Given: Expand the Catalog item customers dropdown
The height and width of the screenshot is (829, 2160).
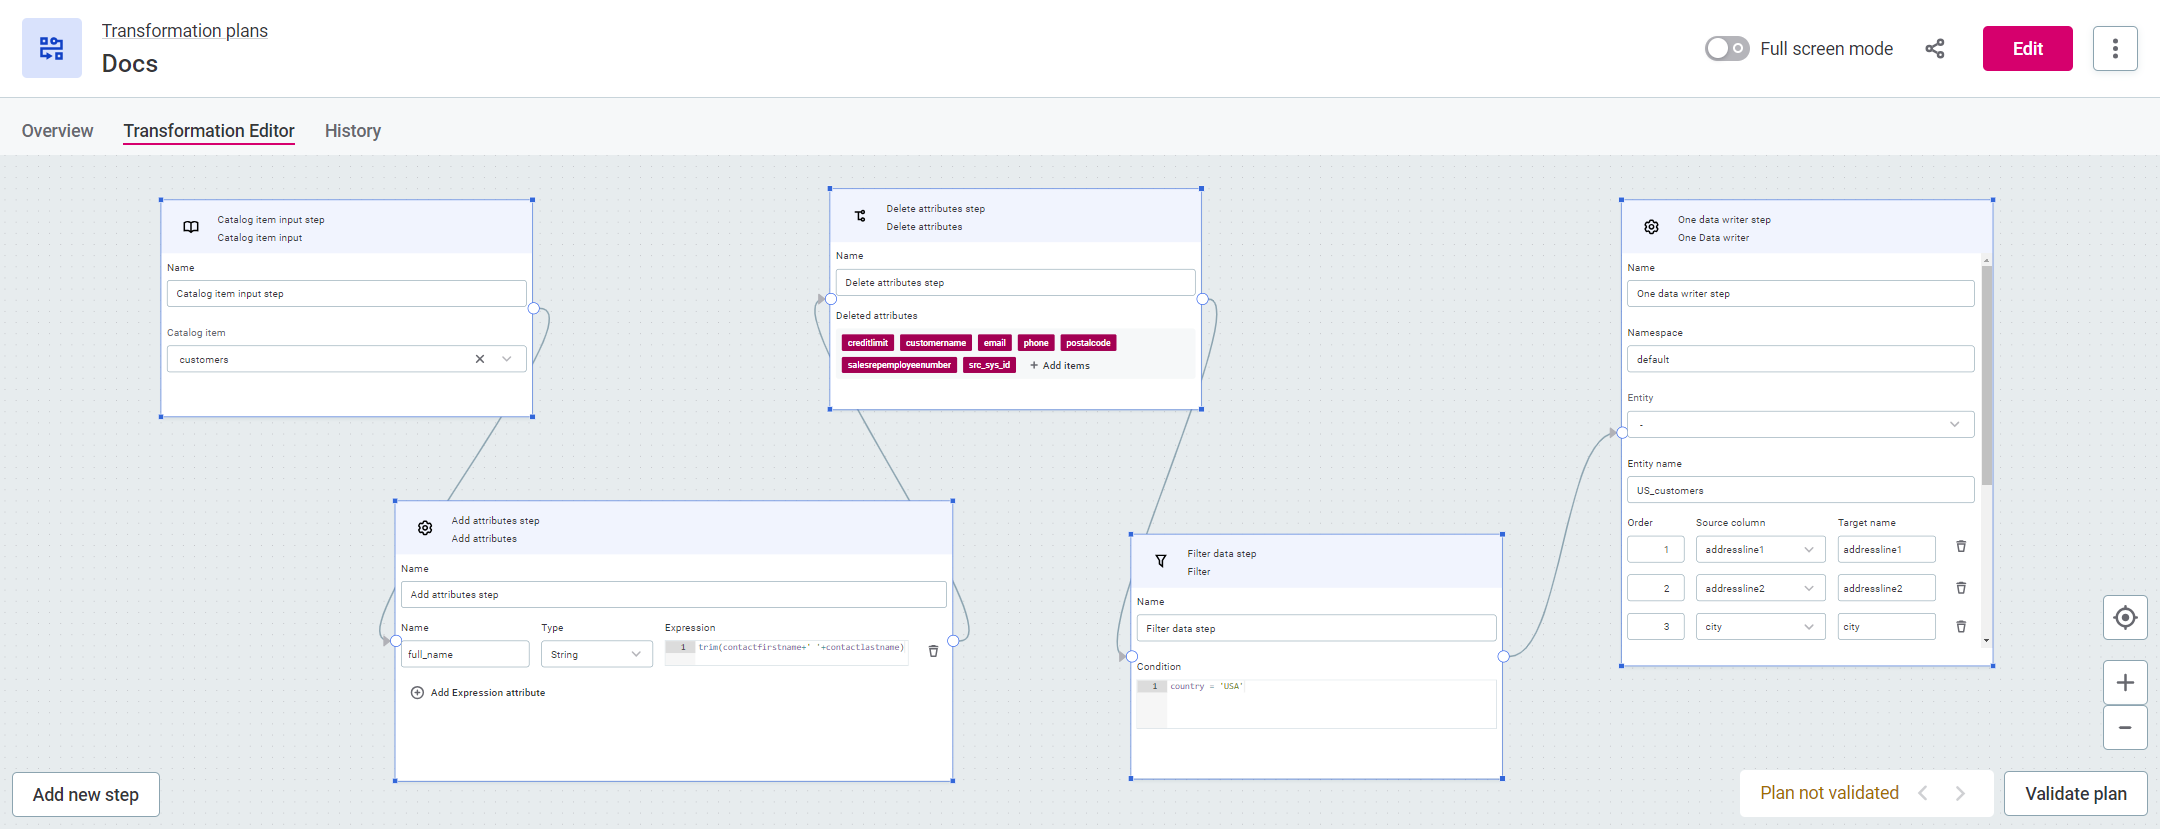Looking at the screenshot, I should pos(507,359).
